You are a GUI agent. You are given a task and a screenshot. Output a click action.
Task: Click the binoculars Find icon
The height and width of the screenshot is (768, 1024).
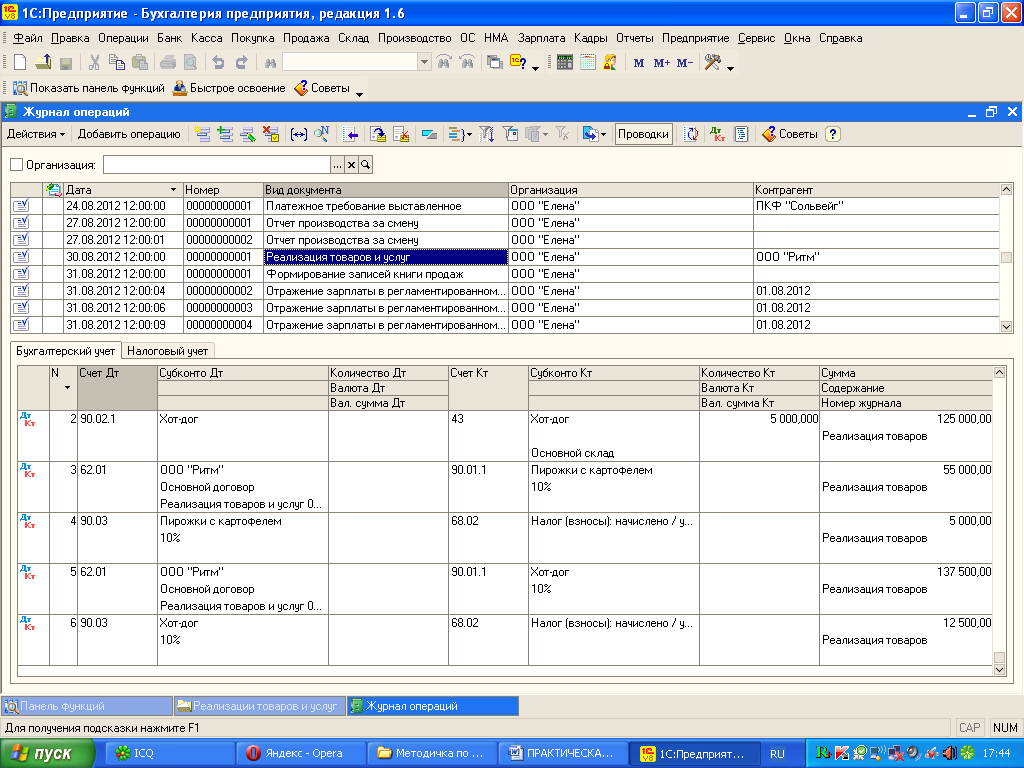pos(270,63)
